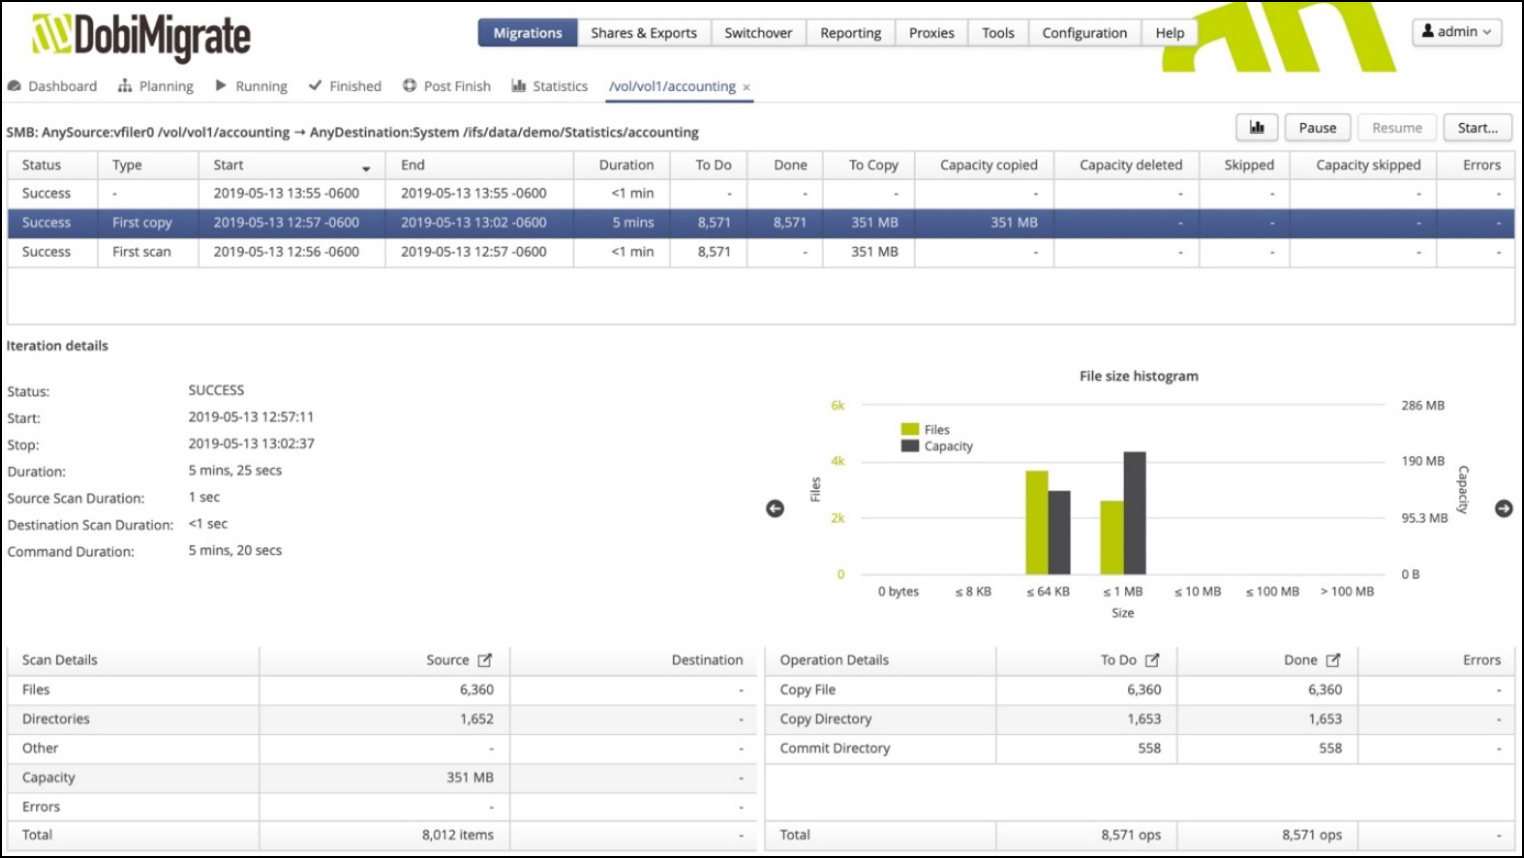Click the chart icon button beside Pause
The image size is (1524, 858).
click(1257, 128)
